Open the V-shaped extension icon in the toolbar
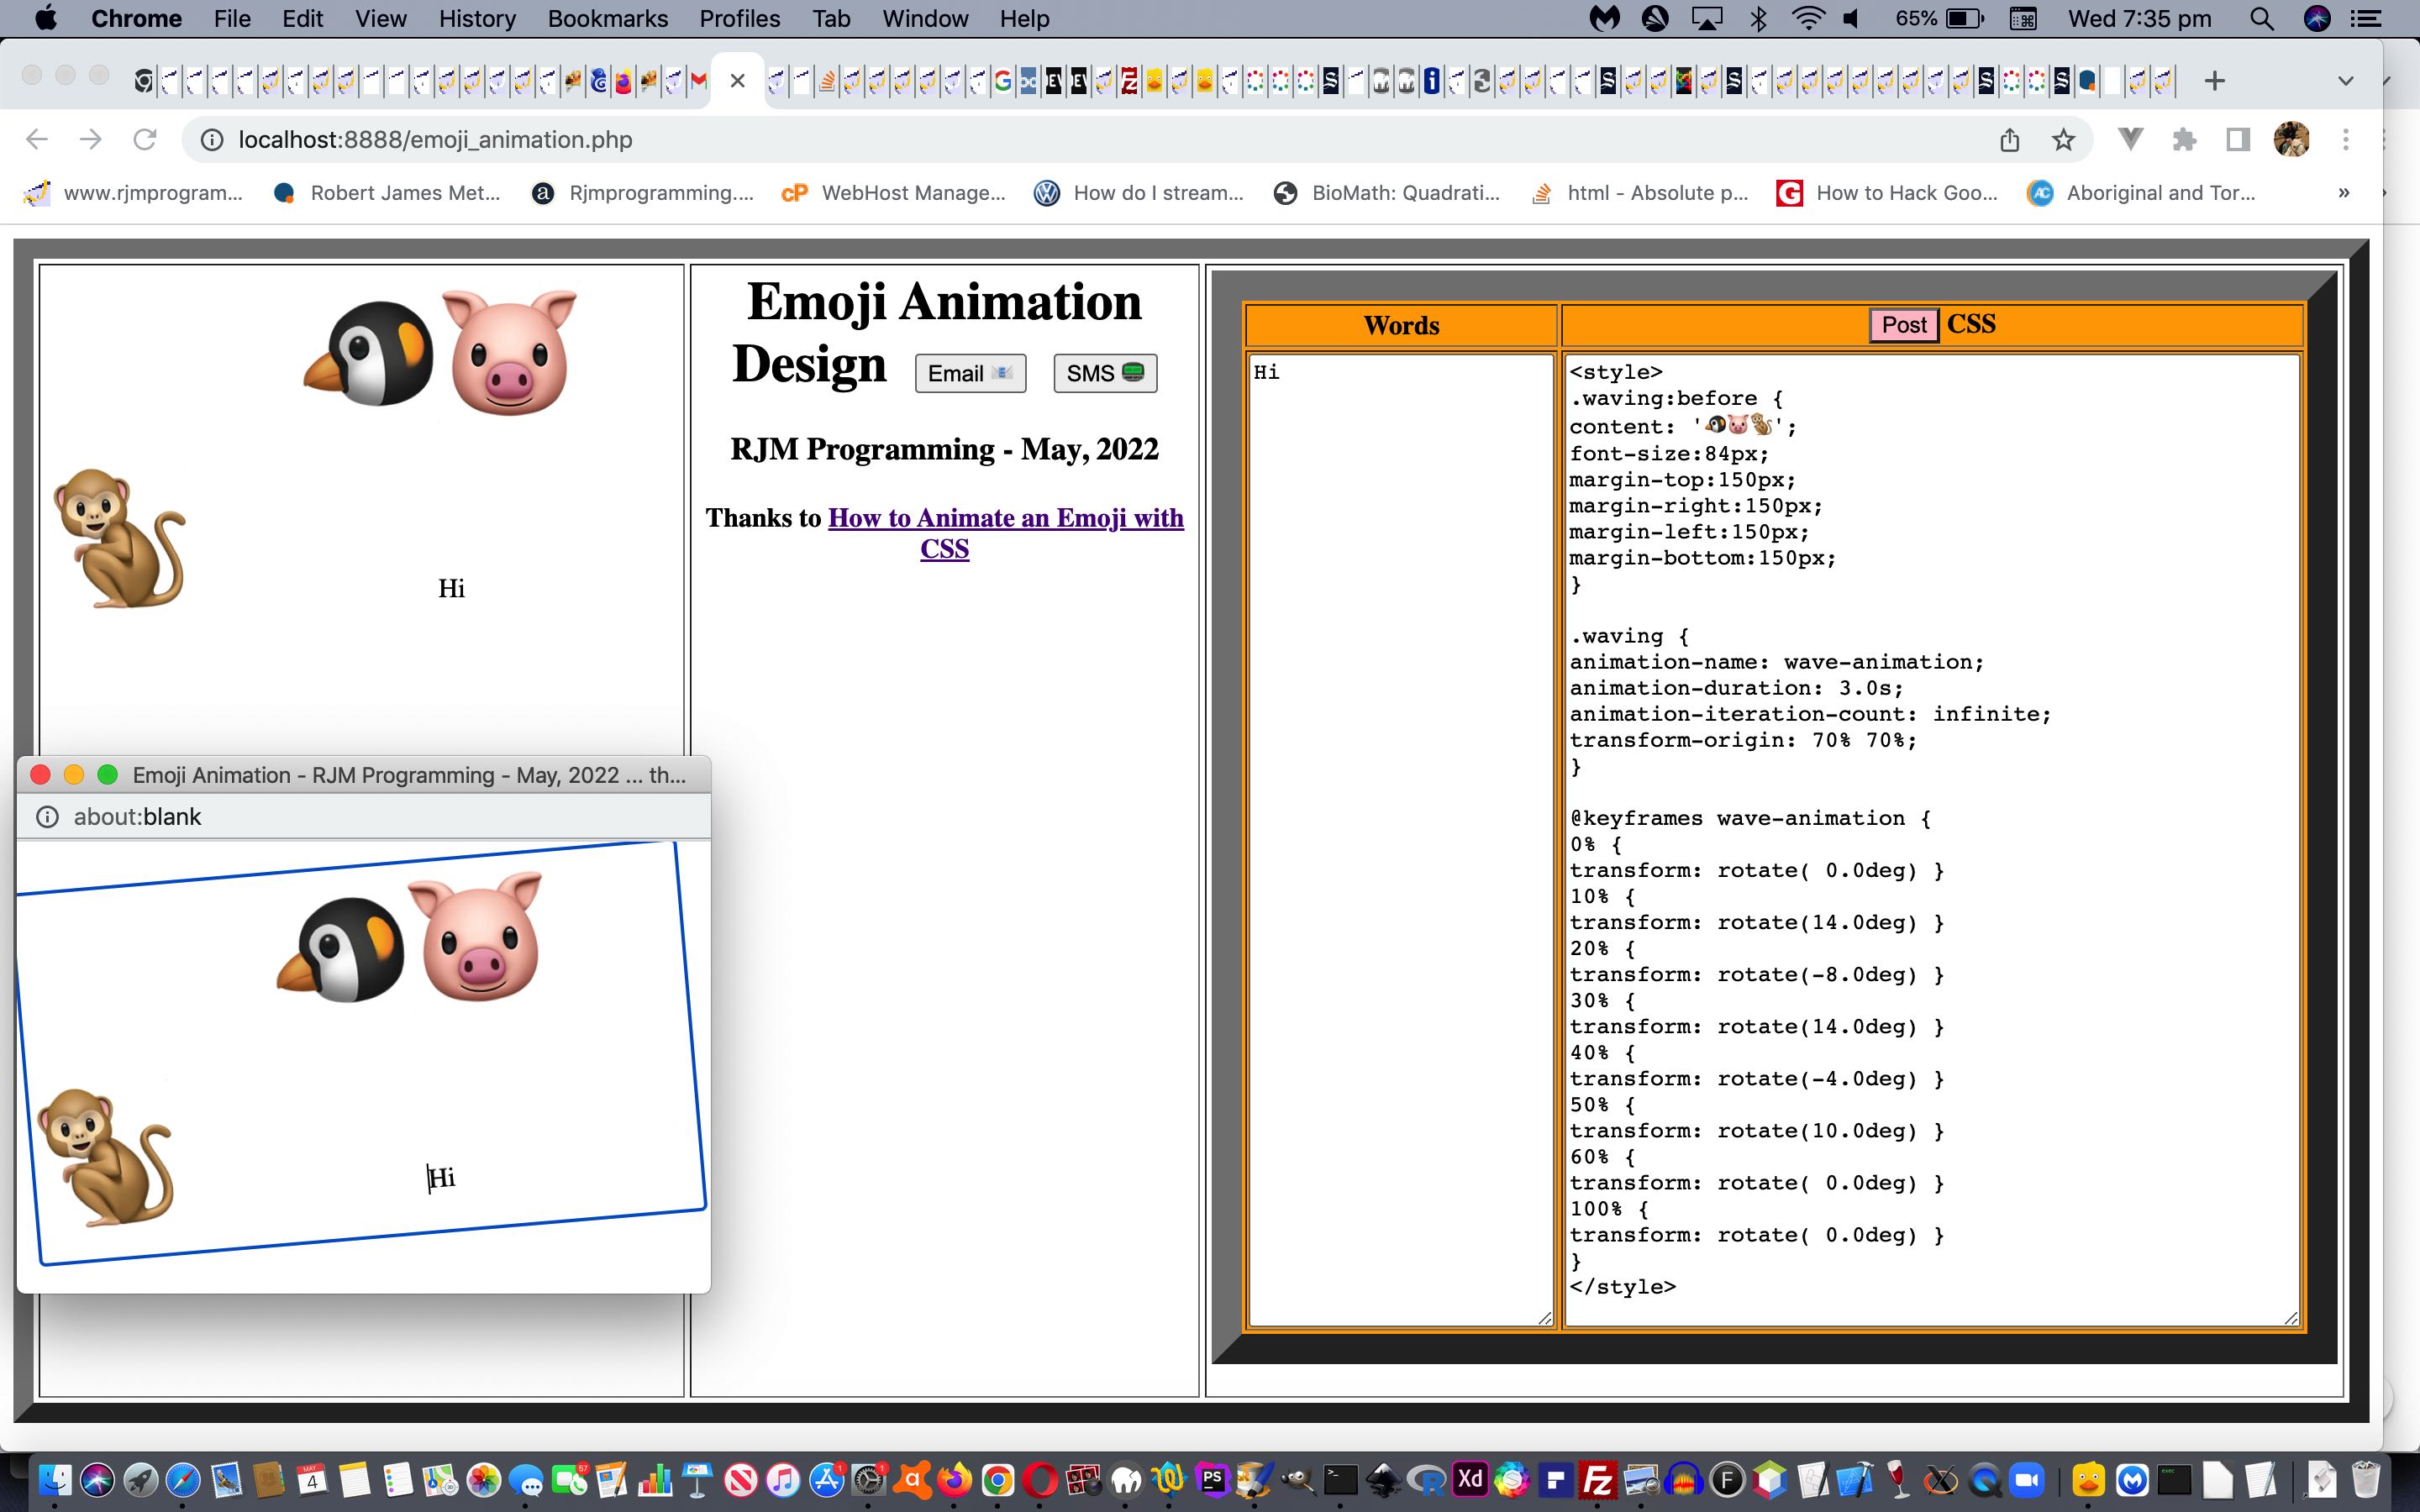The image size is (2420, 1512). 2130,139
